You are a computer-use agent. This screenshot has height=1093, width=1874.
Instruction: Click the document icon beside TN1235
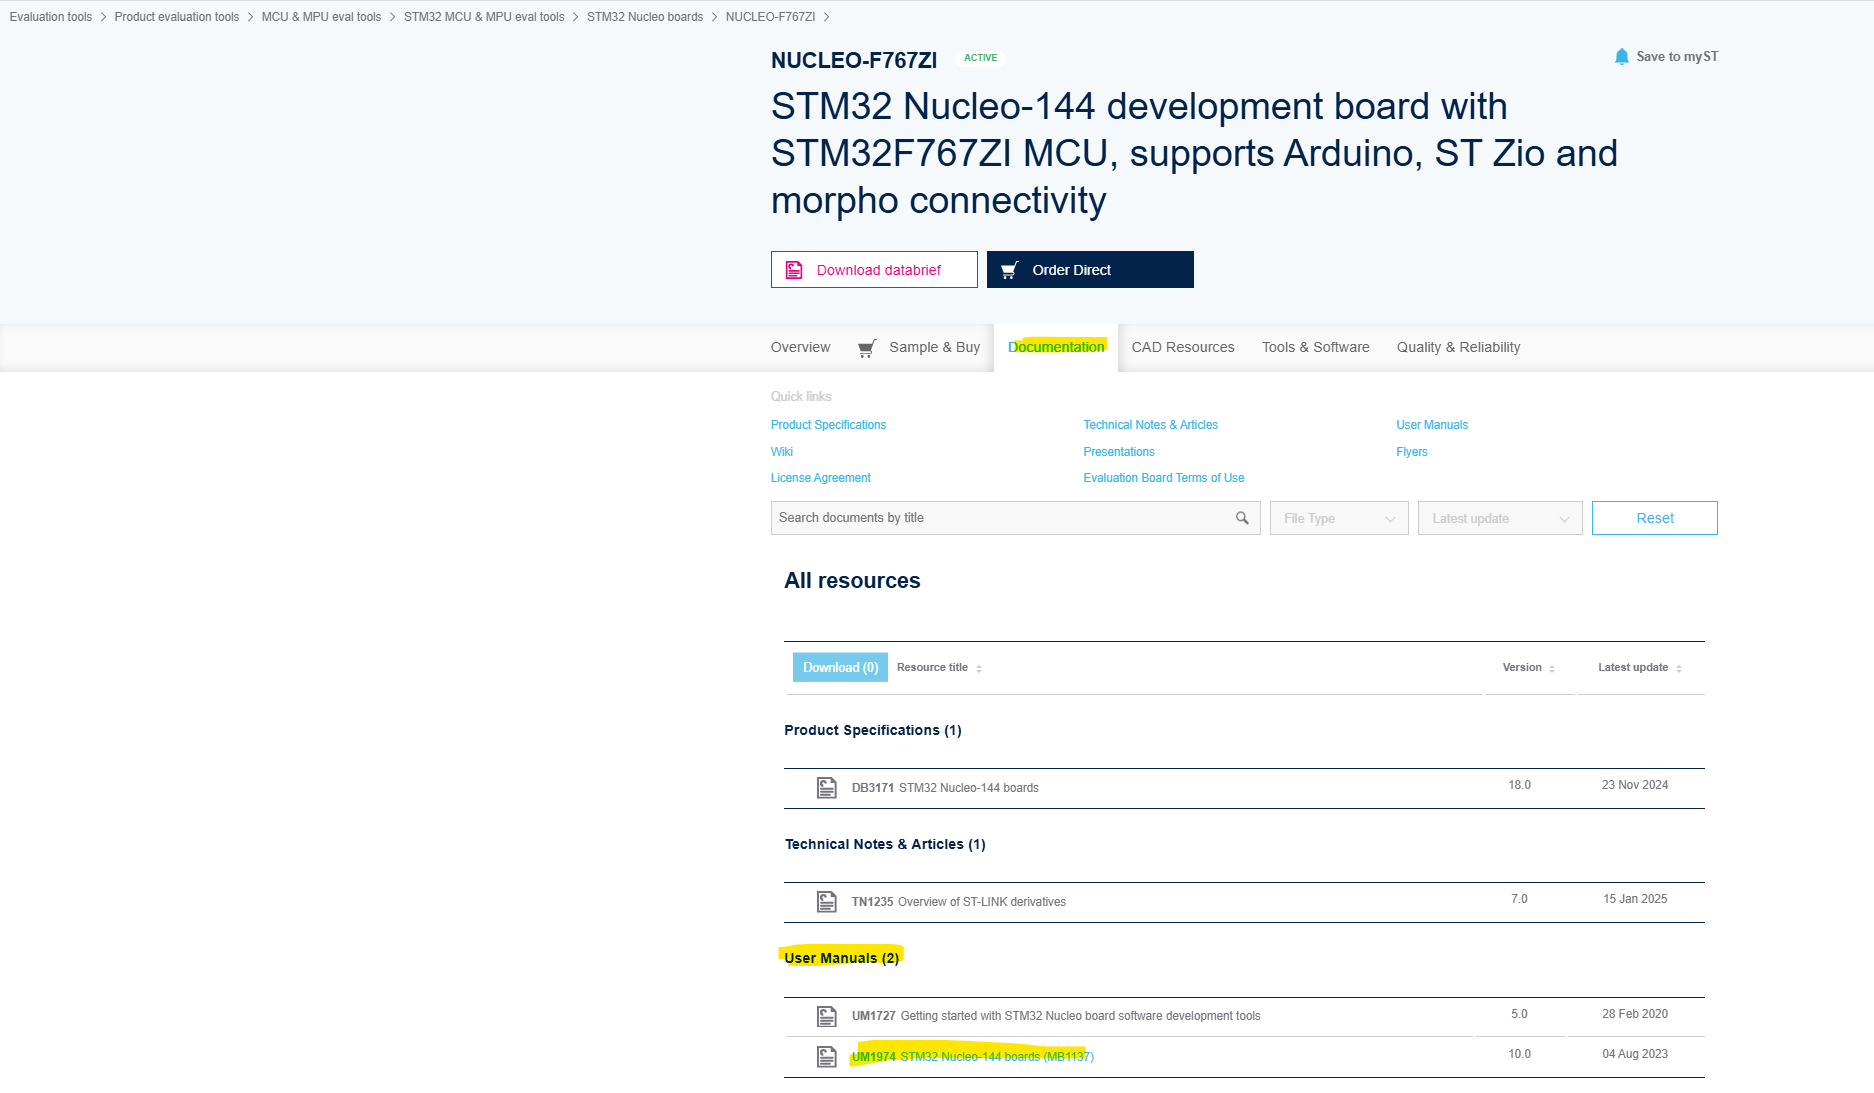coord(826,902)
